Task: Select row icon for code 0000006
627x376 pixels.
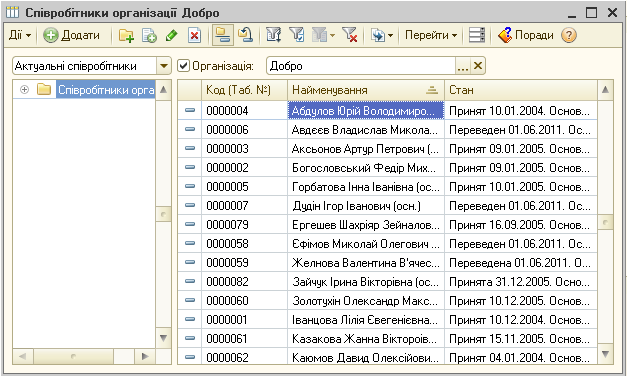Action: click(x=190, y=129)
